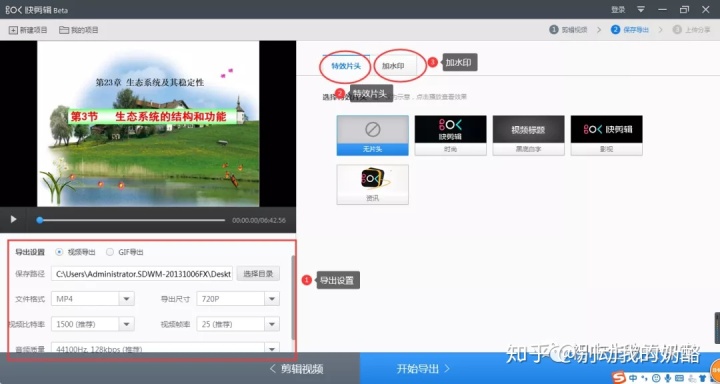Minimize the 快剪辑 window
This screenshot has height=384, width=720.
[662, 10]
